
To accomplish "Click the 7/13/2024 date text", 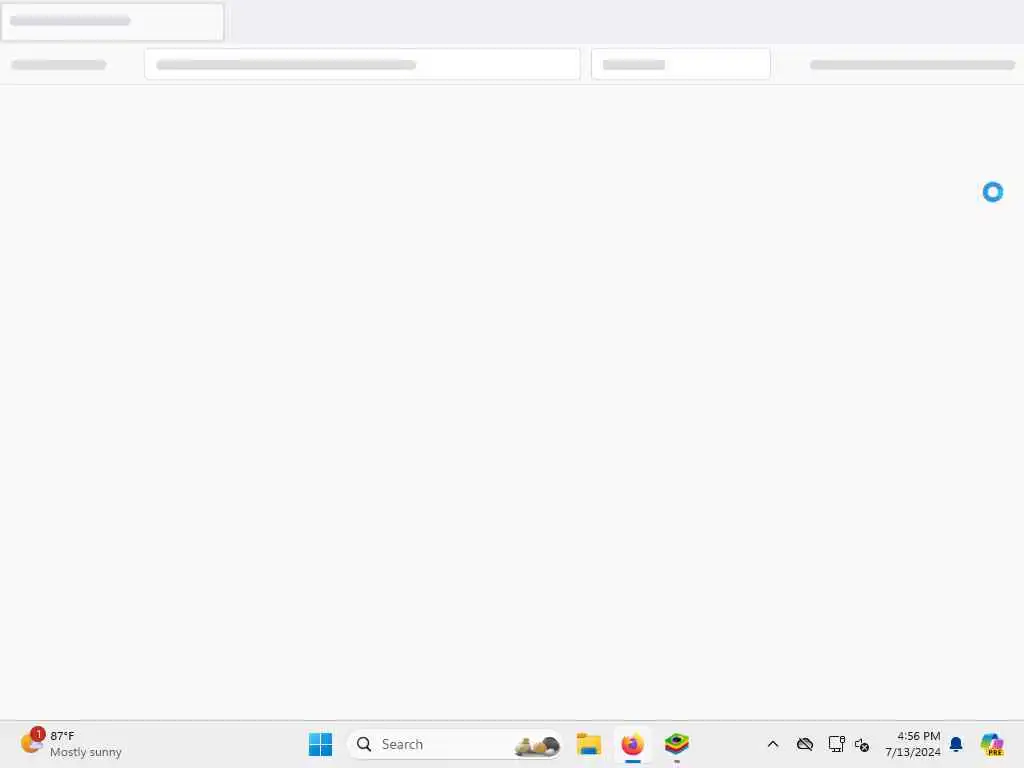I will click(912, 752).
